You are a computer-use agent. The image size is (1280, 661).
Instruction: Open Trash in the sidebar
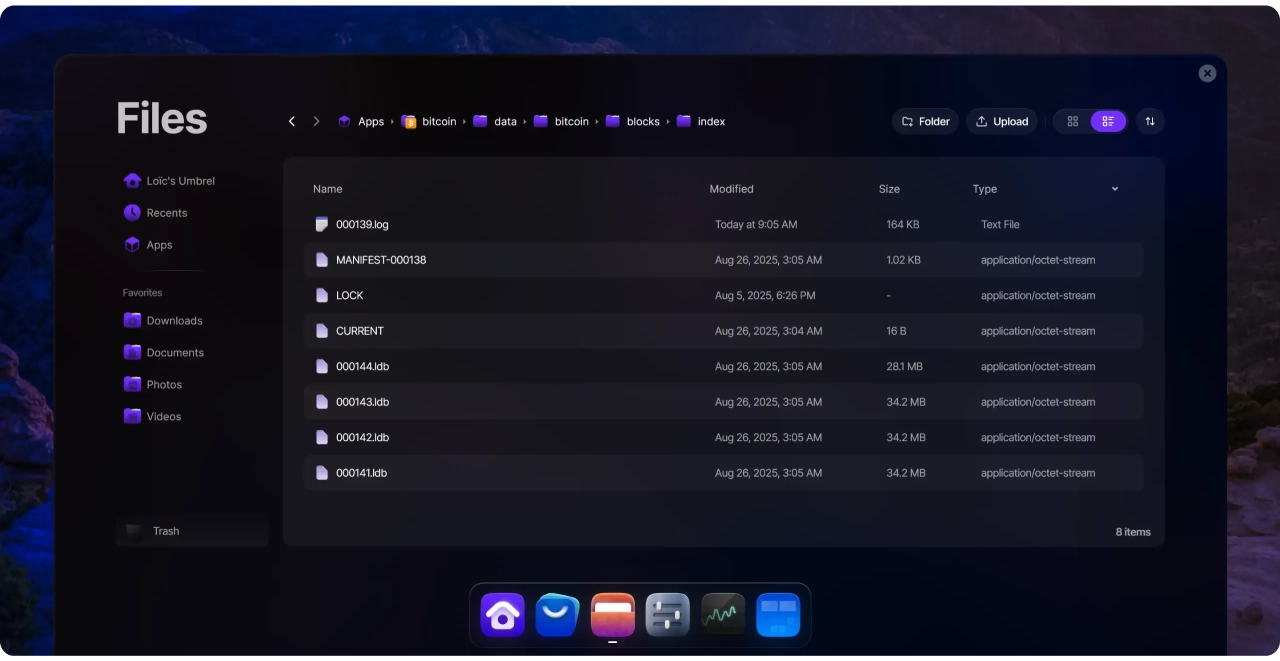point(166,531)
